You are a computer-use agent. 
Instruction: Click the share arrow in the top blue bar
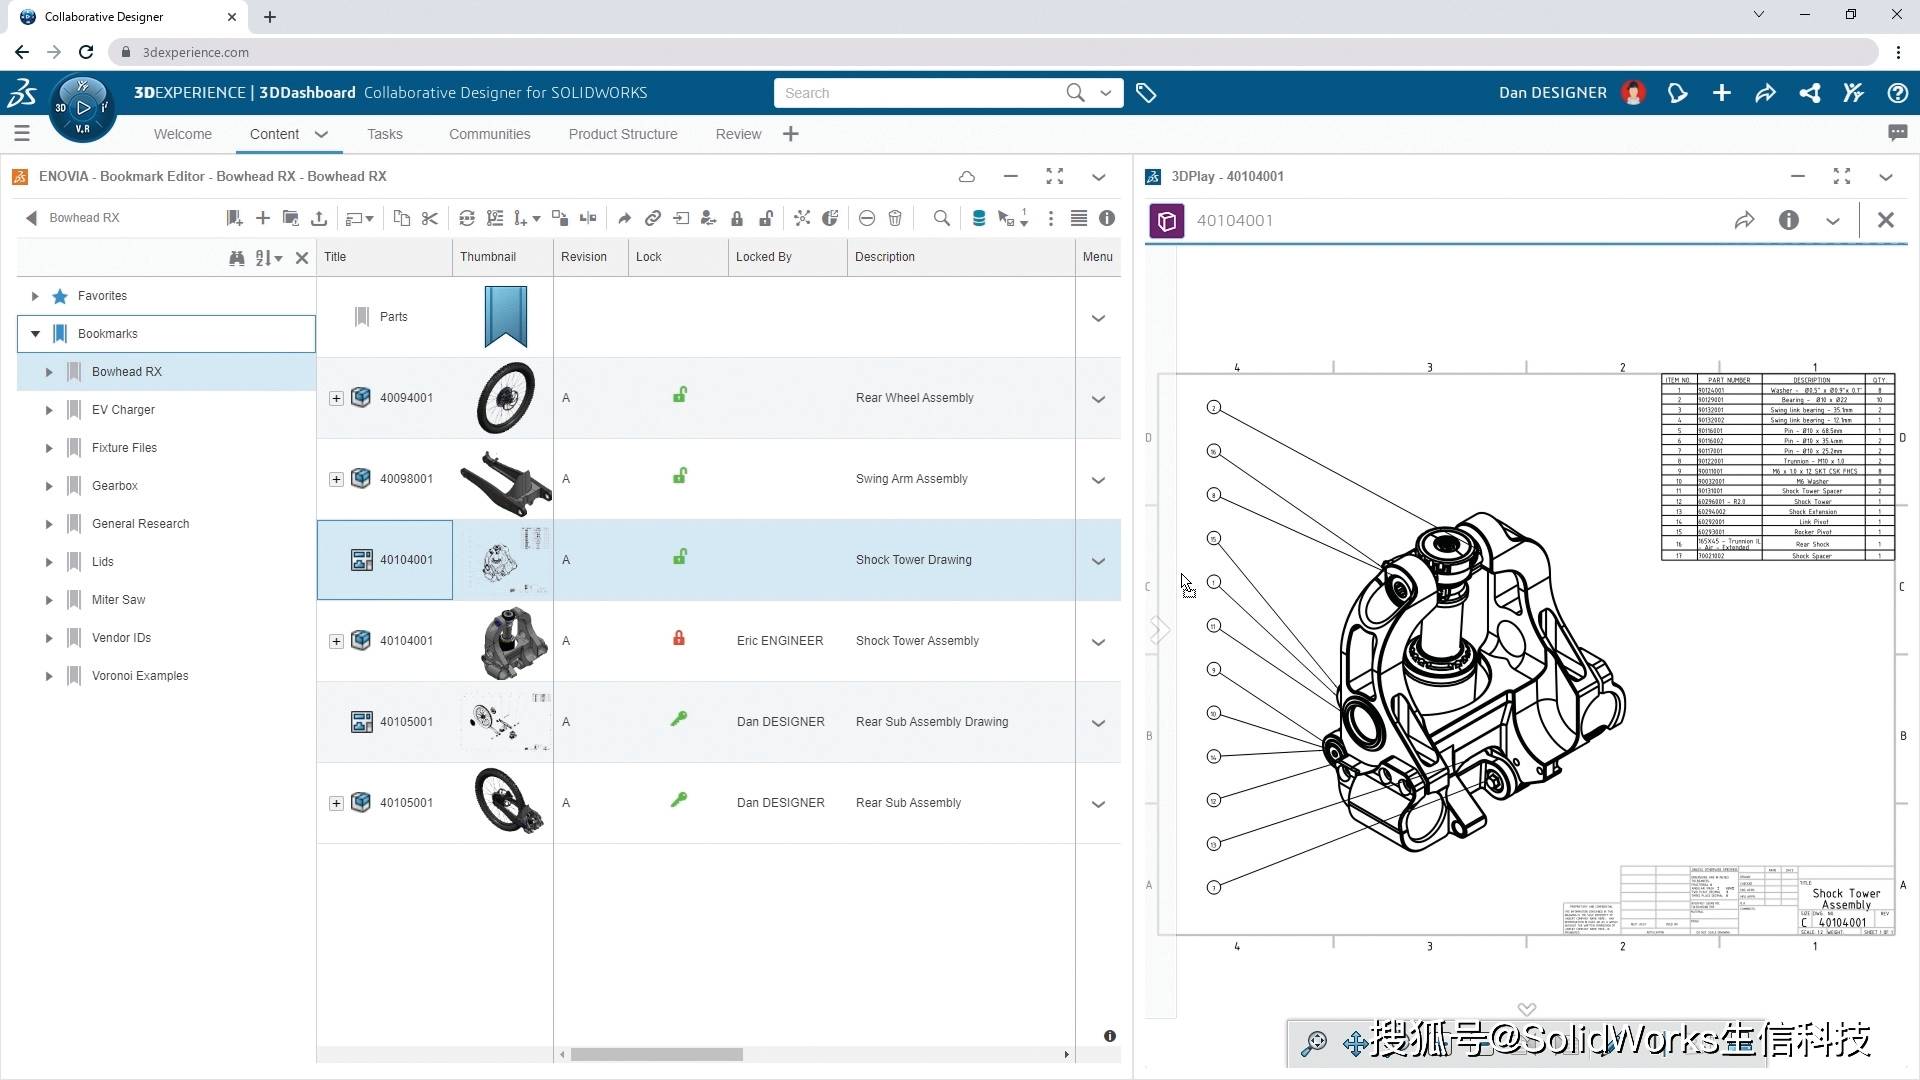pyautogui.click(x=1765, y=93)
